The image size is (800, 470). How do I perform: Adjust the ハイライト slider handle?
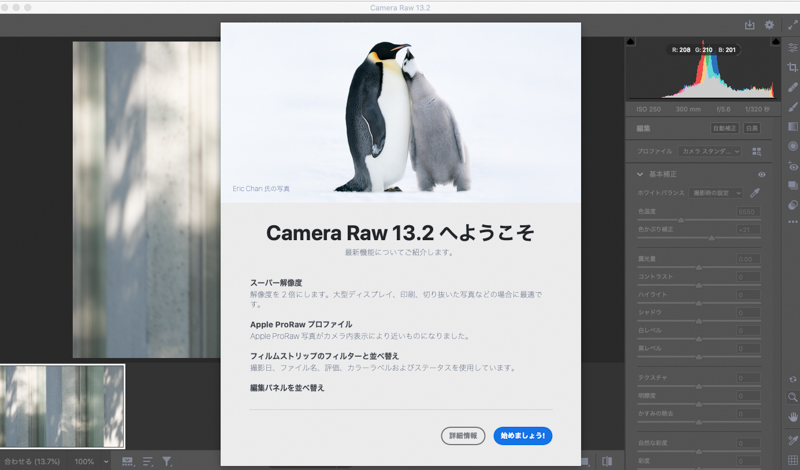pos(699,303)
